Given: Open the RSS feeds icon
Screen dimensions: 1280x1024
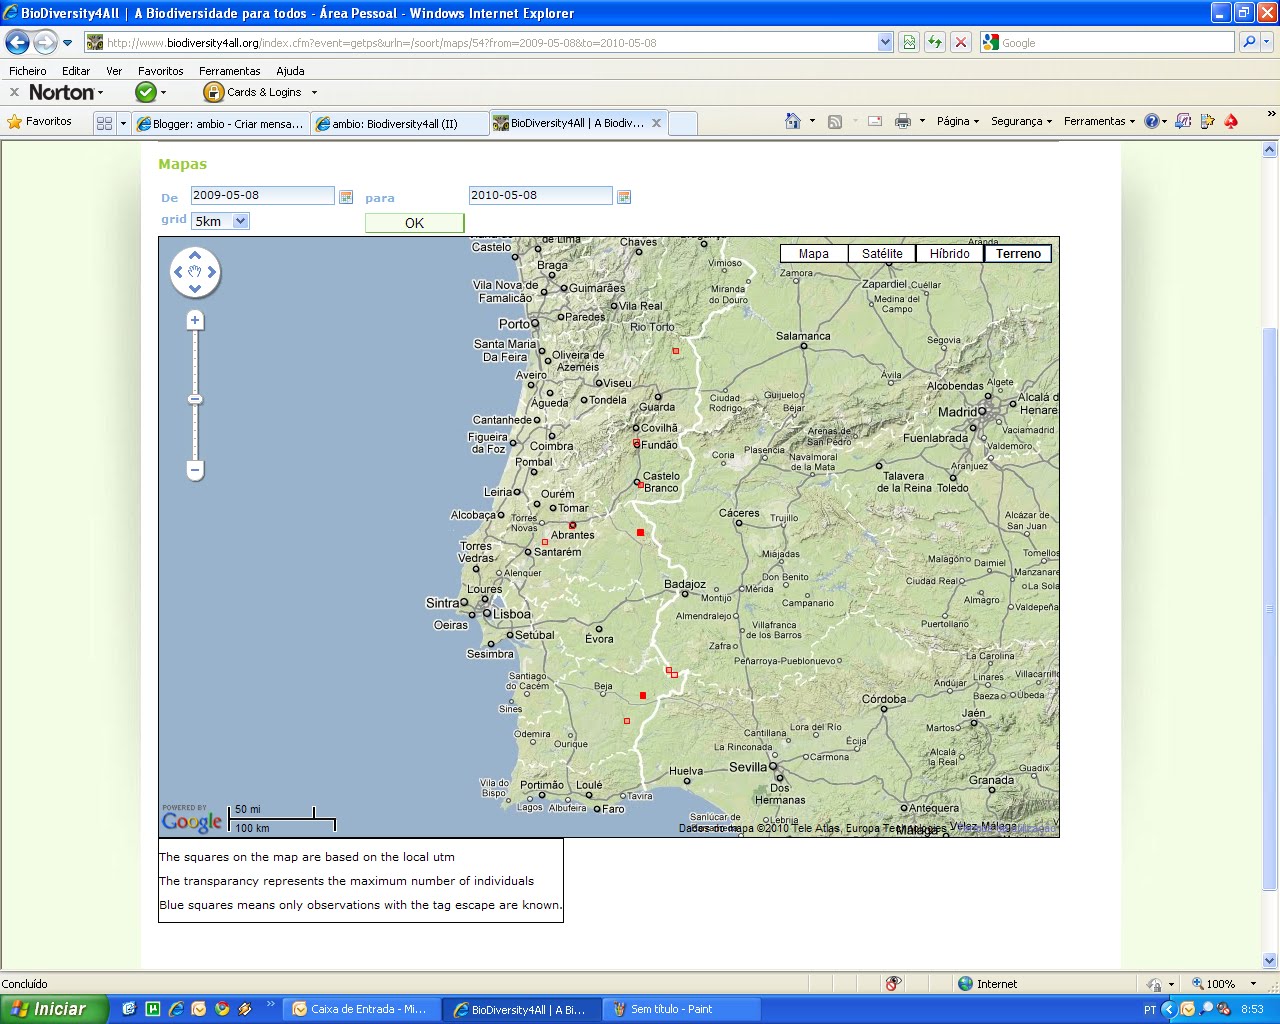Looking at the screenshot, I should (835, 122).
